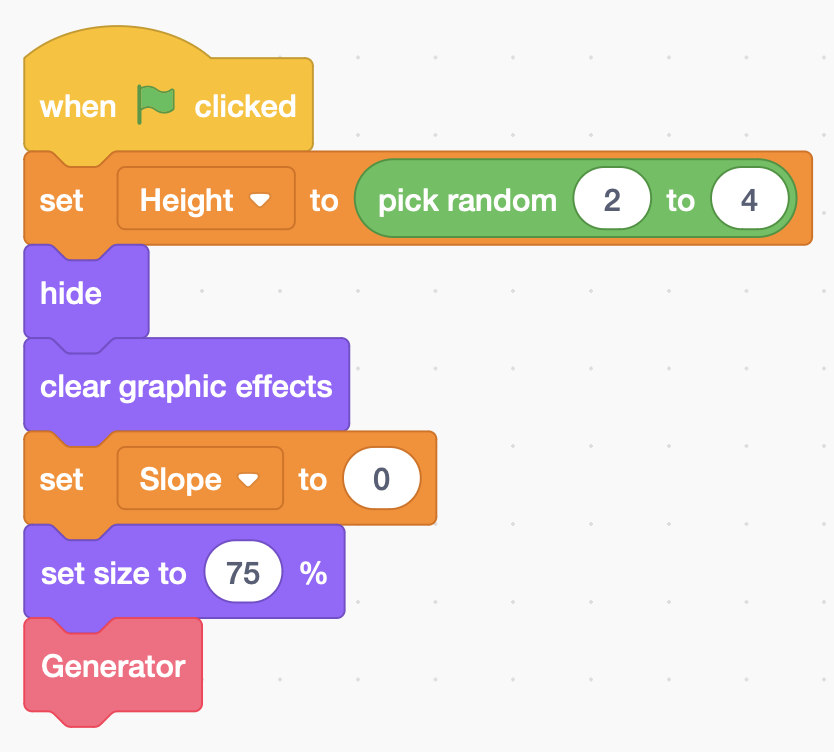
Task: Click the Slope value field showing 0
Action: (x=381, y=480)
